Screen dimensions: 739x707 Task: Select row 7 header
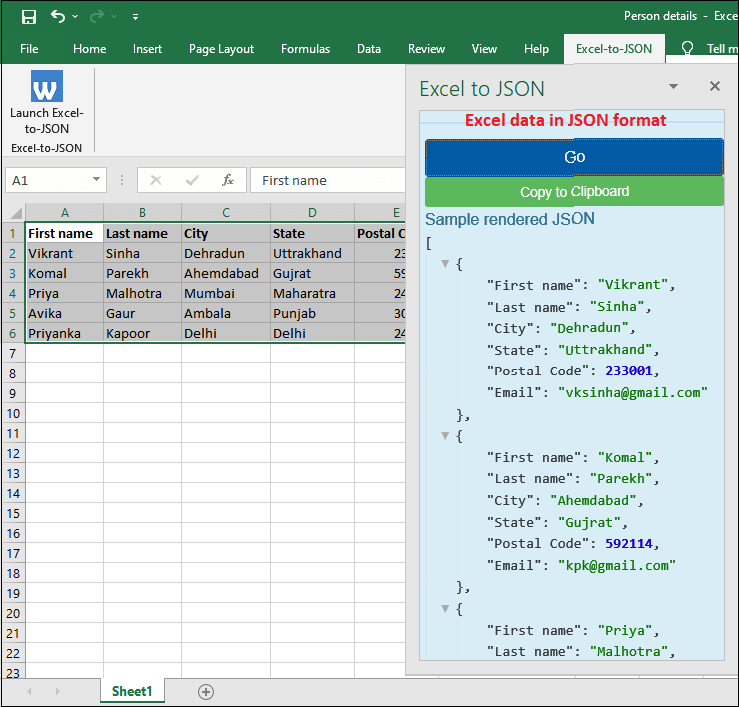(13, 354)
